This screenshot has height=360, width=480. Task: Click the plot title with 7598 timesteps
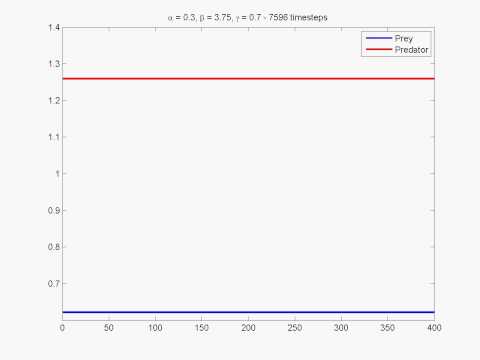click(248, 17)
